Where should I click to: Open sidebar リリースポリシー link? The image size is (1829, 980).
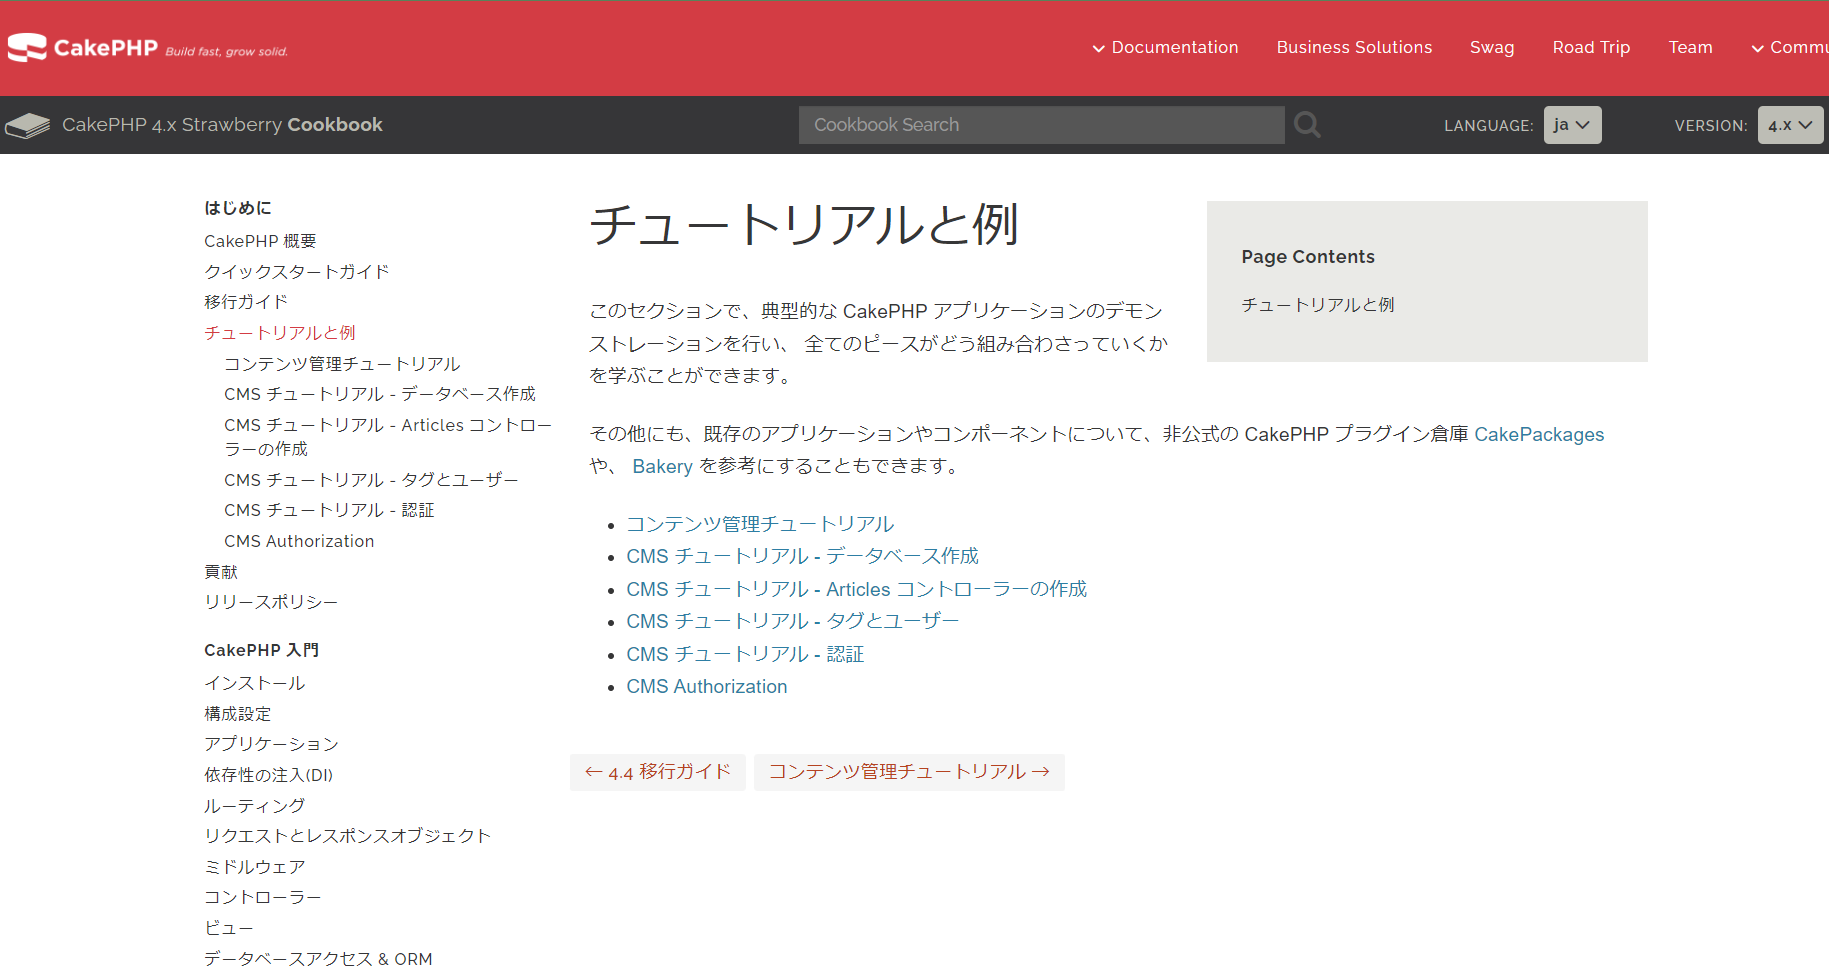pyautogui.click(x=271, y=602)
